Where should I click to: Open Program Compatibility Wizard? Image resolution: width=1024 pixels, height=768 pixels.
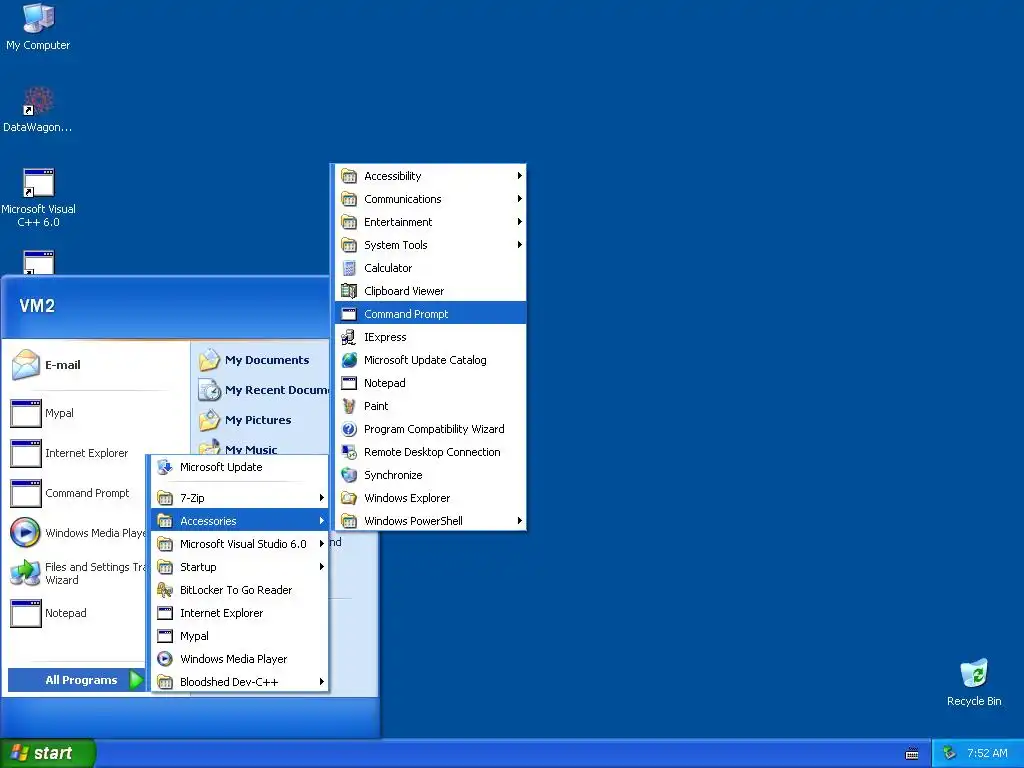click(x=430, y=429)
